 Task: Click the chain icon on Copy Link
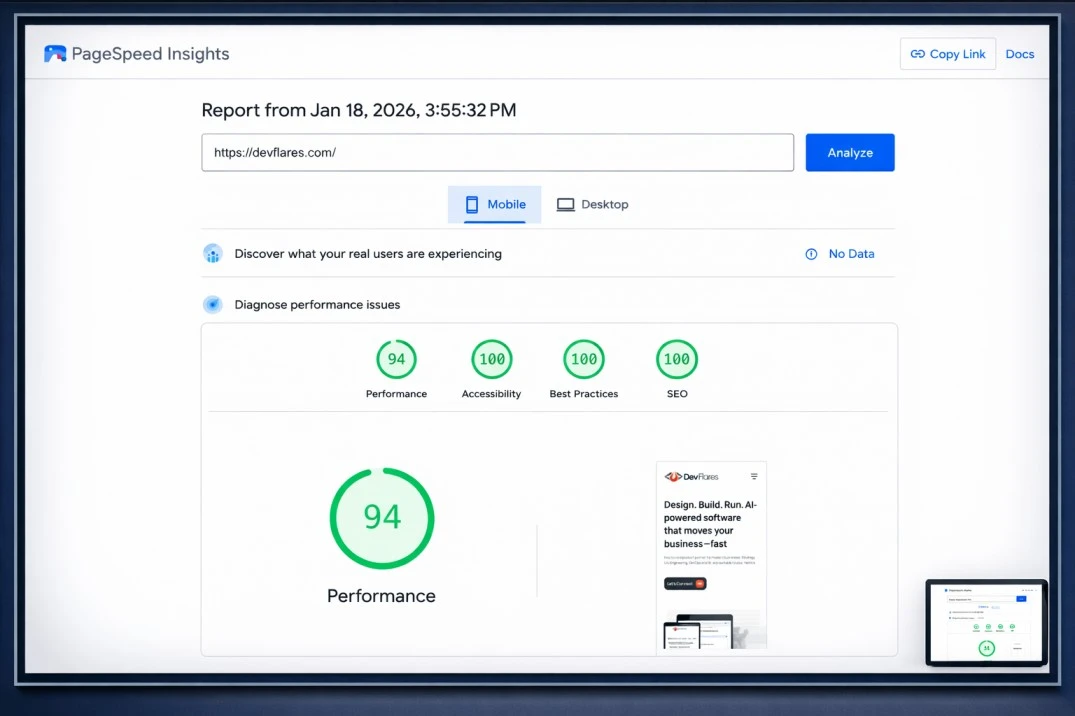(916, 54)
